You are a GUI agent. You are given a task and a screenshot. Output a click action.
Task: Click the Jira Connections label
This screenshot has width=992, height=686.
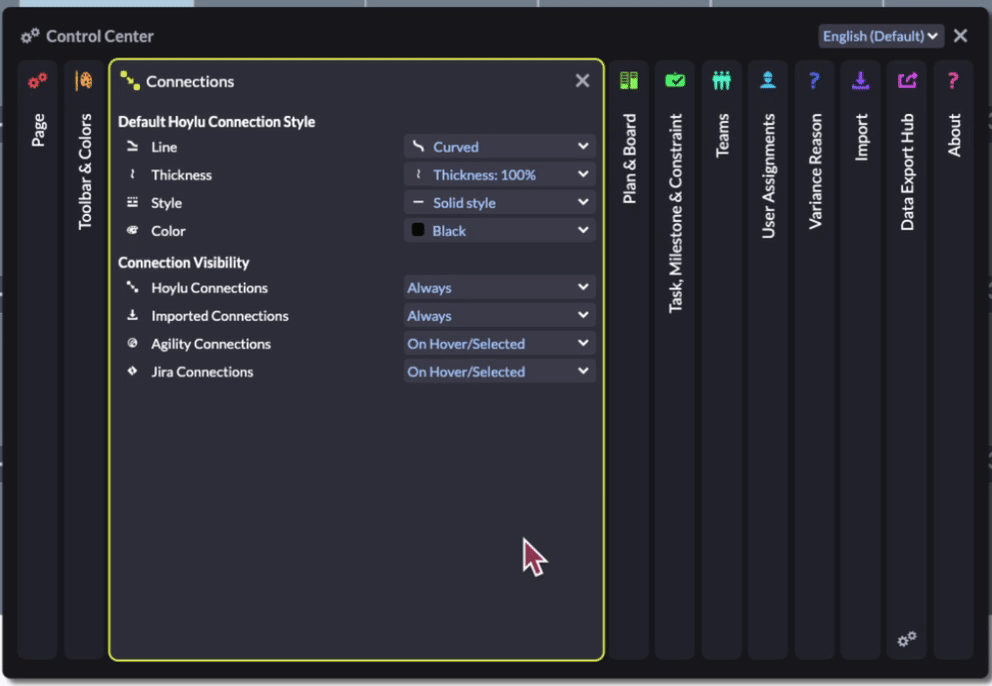point(202,371)
